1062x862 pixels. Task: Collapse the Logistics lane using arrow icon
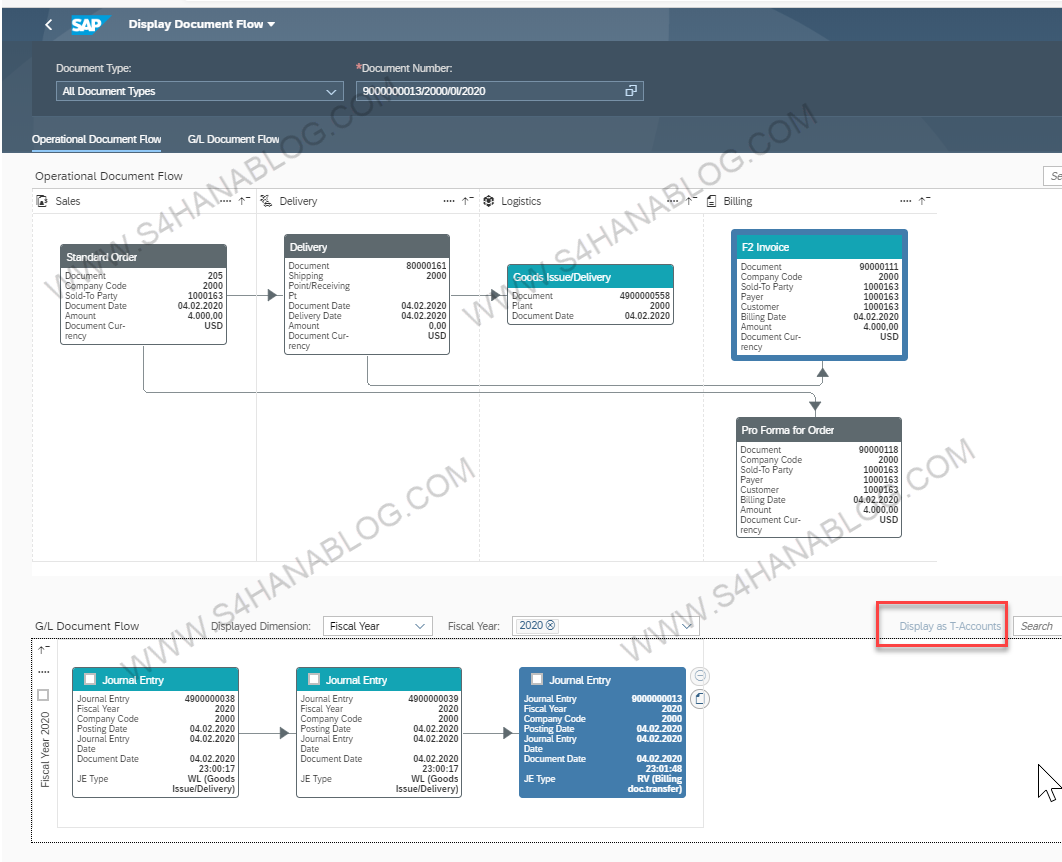click(690, 201)
